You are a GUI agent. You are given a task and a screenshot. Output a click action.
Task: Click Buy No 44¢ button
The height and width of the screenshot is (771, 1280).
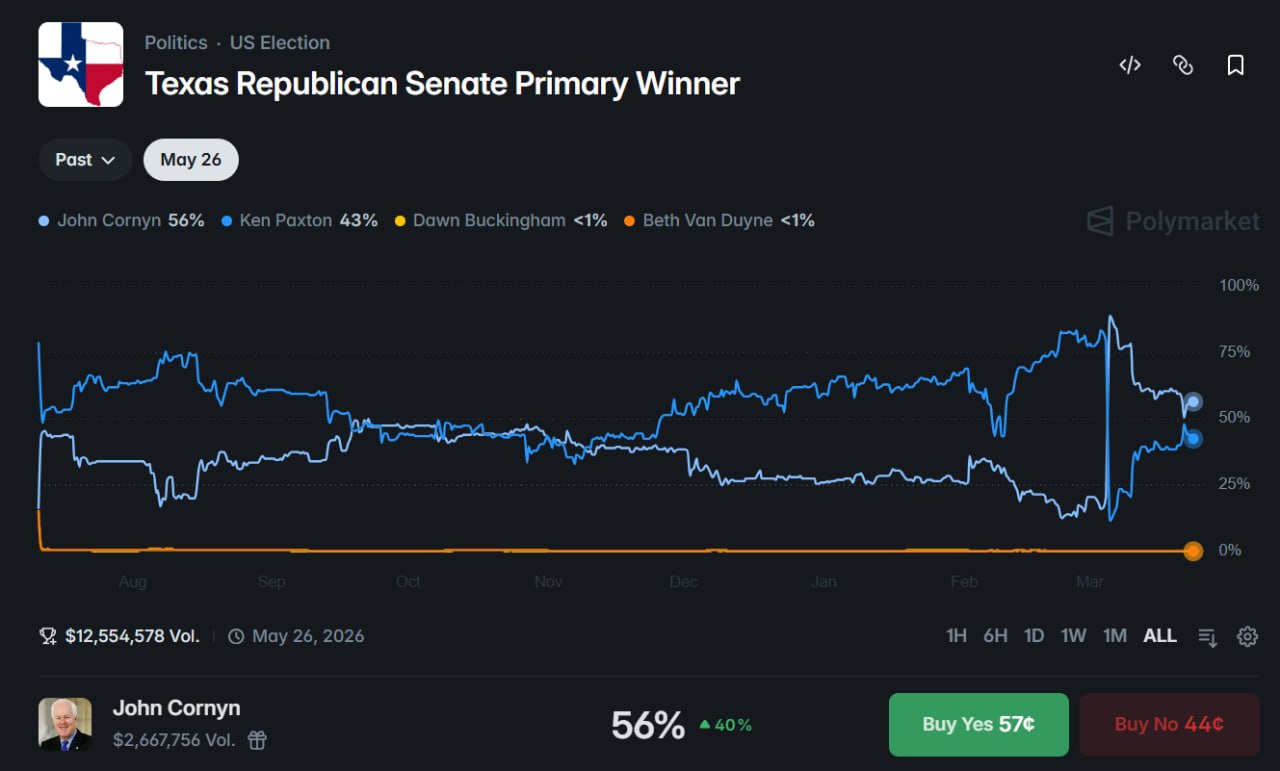[1169, 725]
